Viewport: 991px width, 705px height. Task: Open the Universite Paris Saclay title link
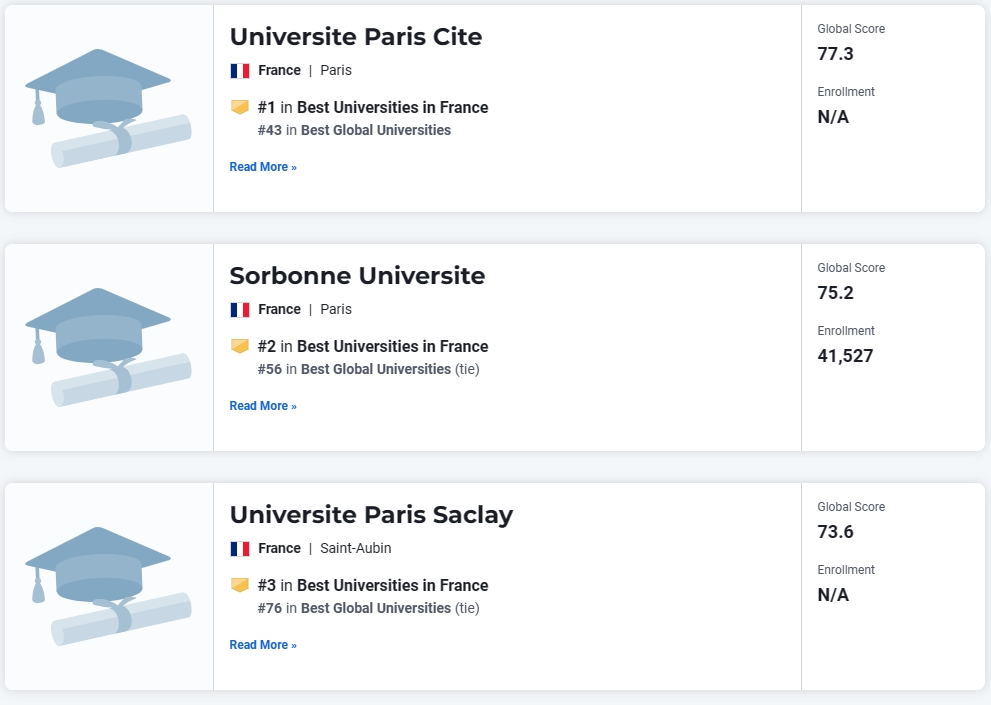click(x=371, y=515)
